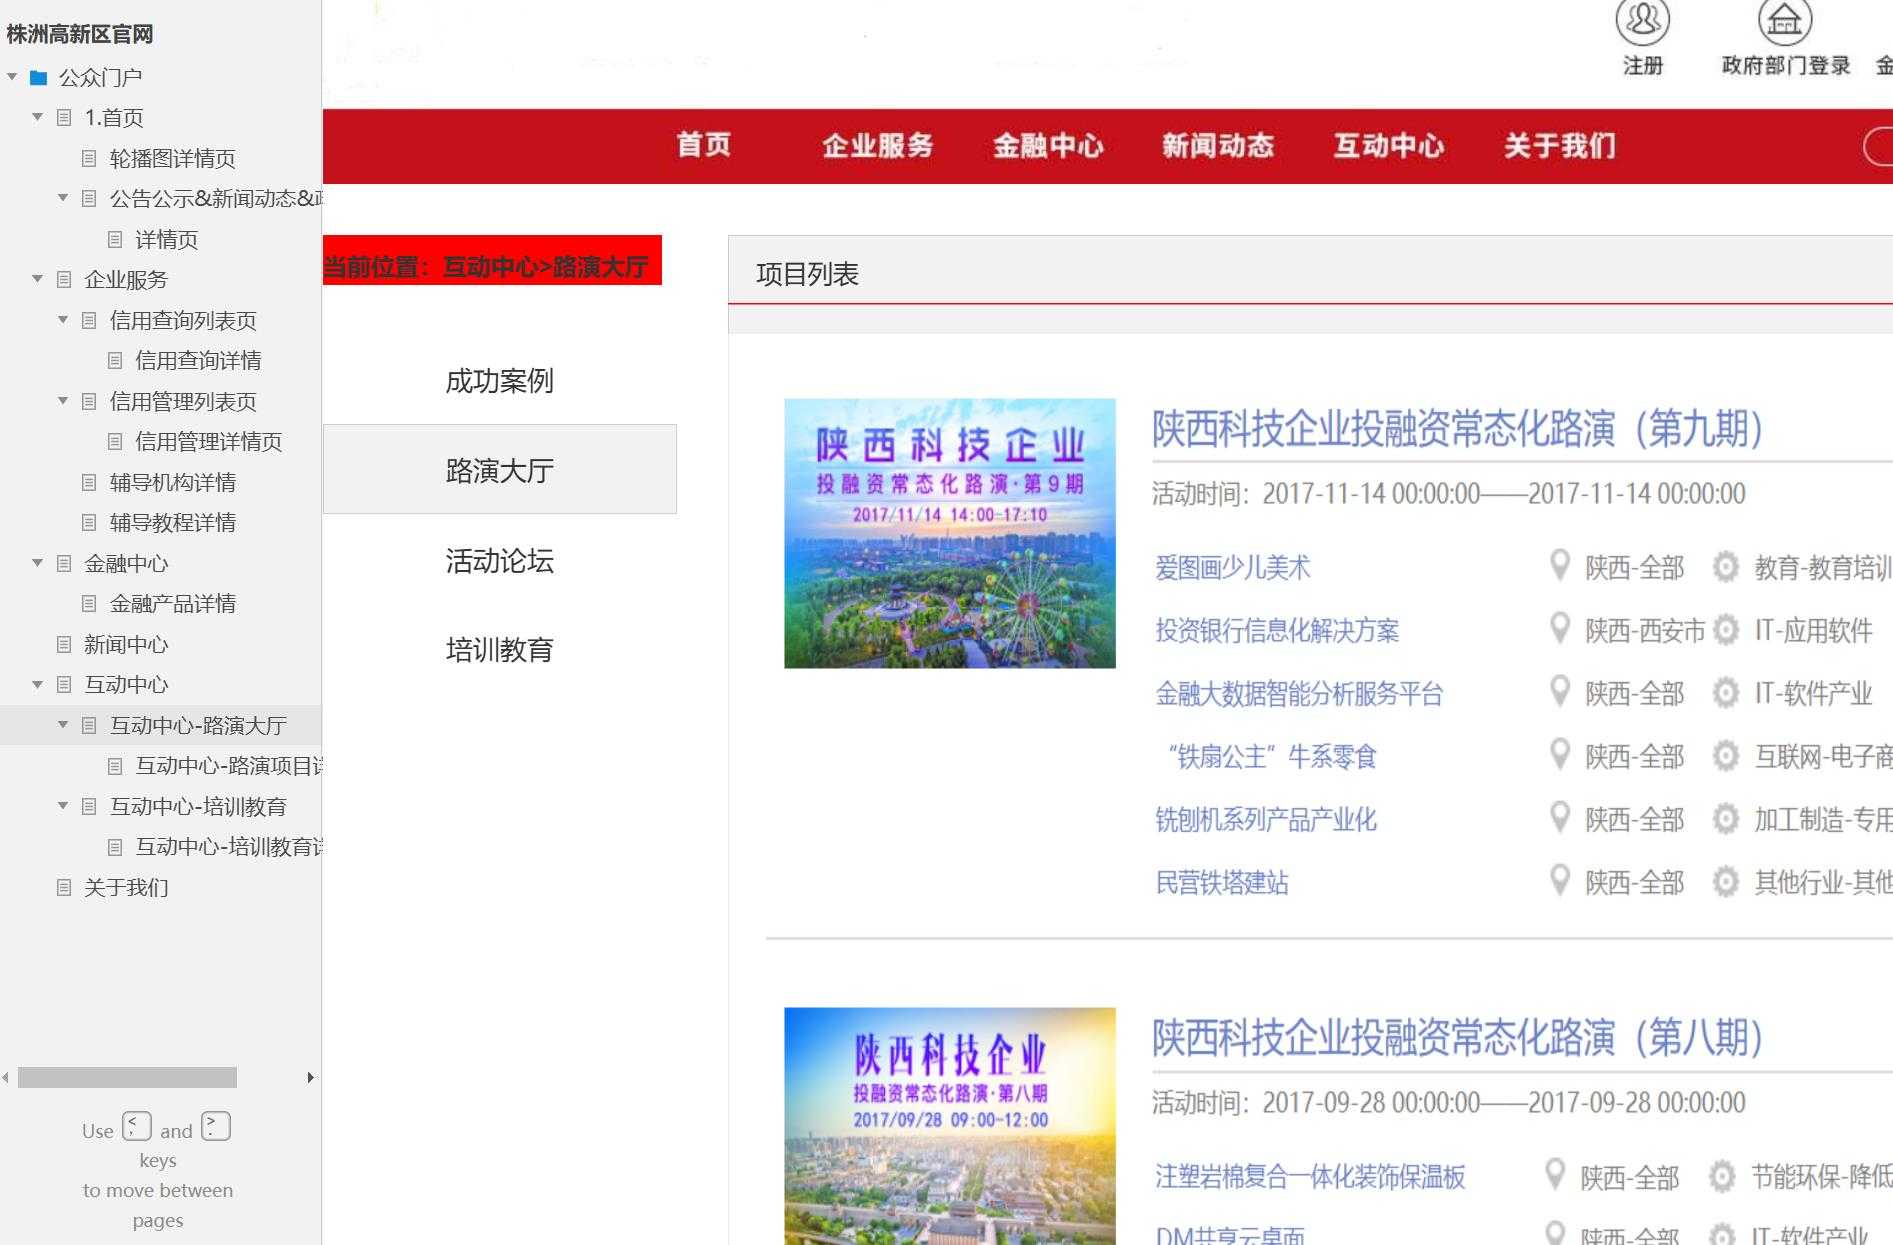
Task: Click the page icon beside 金融产品详情
Action: point(90,603)
